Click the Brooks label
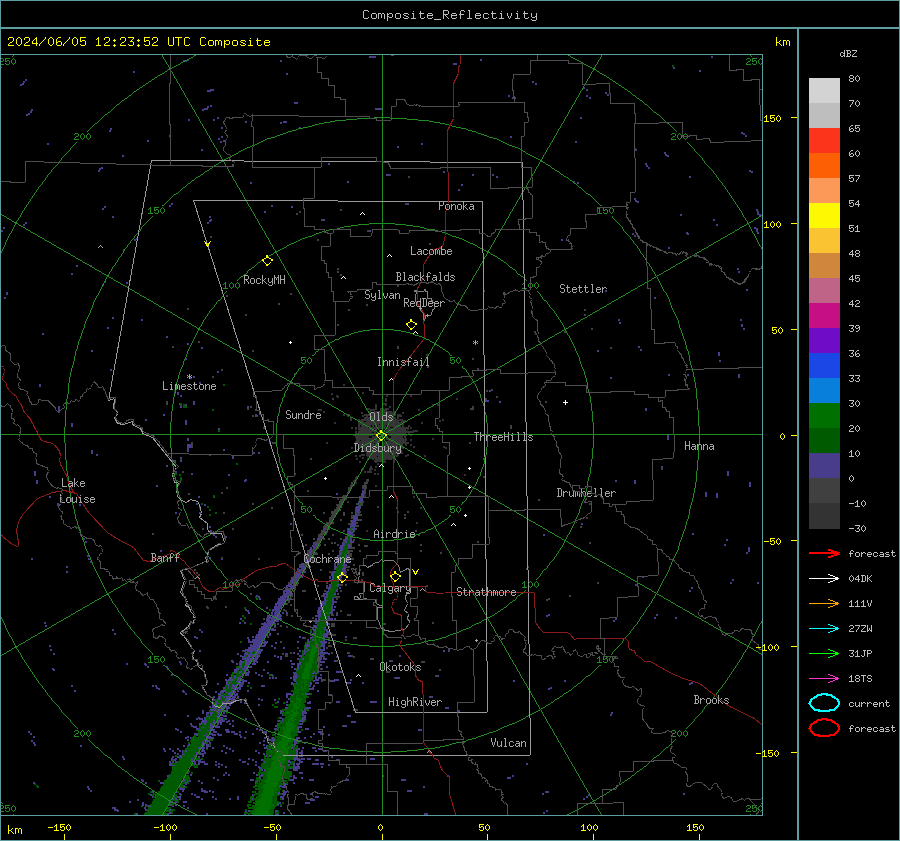The height and width of the screenshot is (841, 900). click(x=711, y=700)
